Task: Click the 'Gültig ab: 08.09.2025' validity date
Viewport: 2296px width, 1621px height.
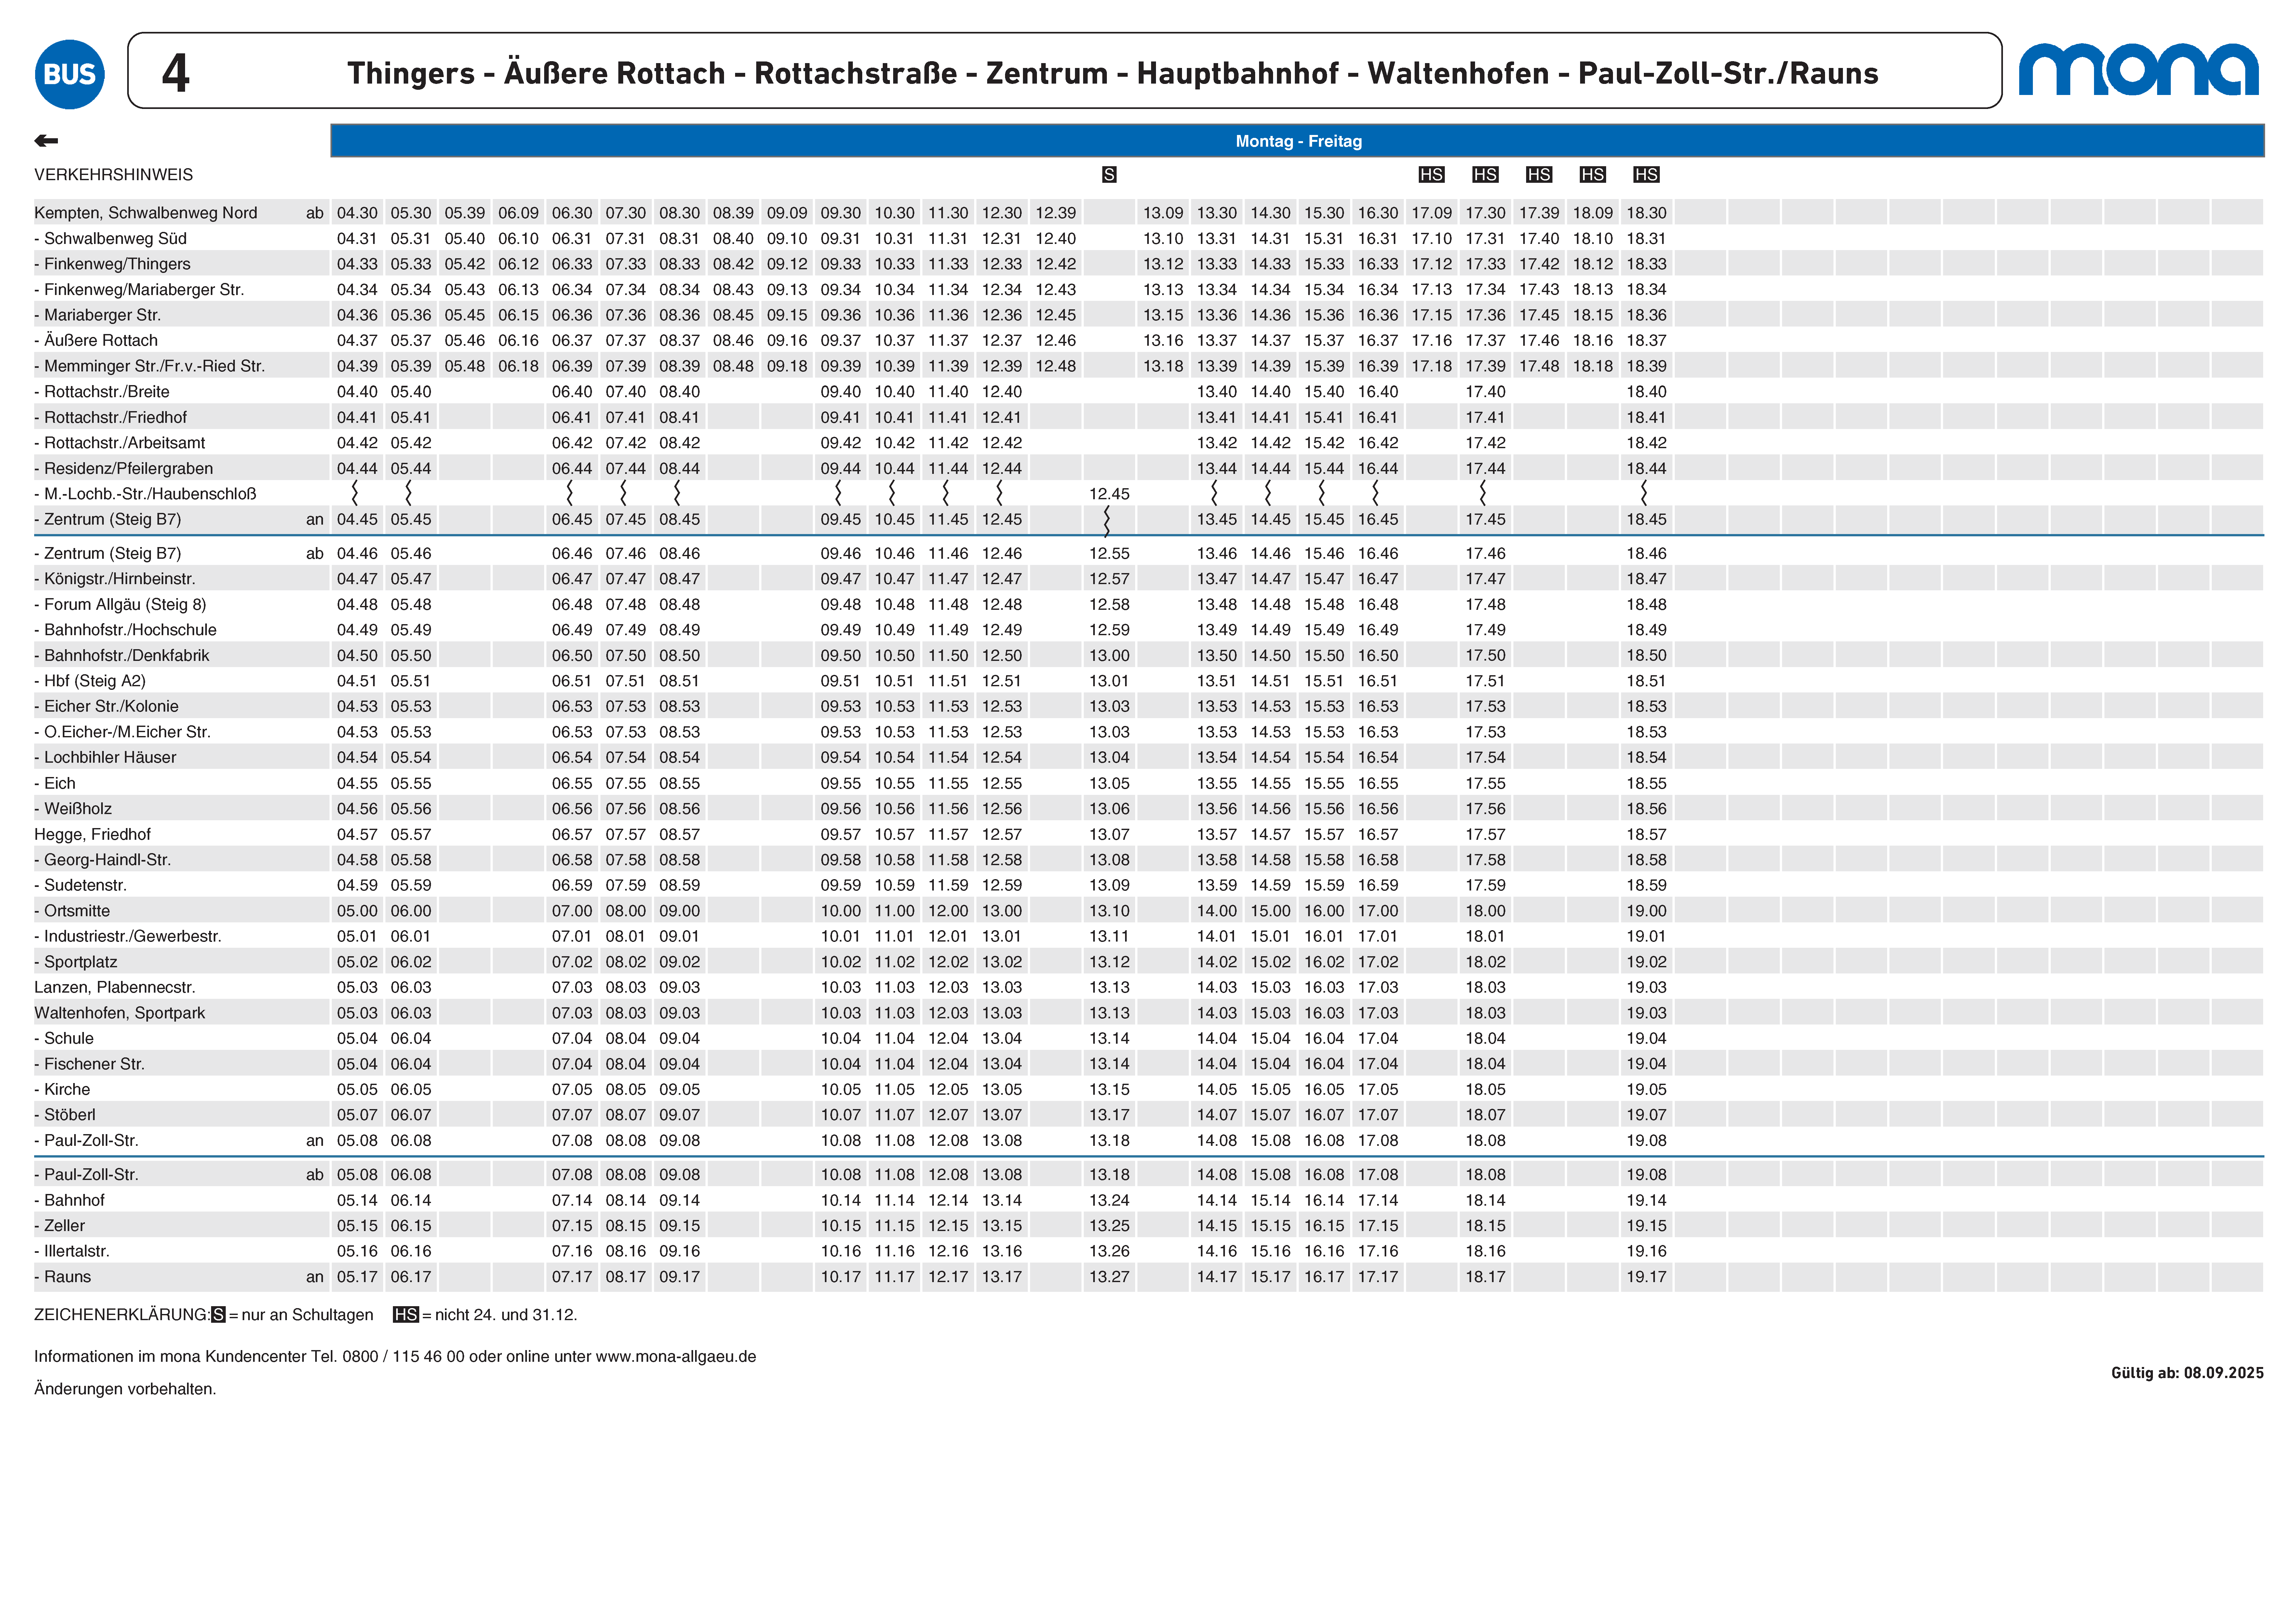Action: [2187, 1373]
